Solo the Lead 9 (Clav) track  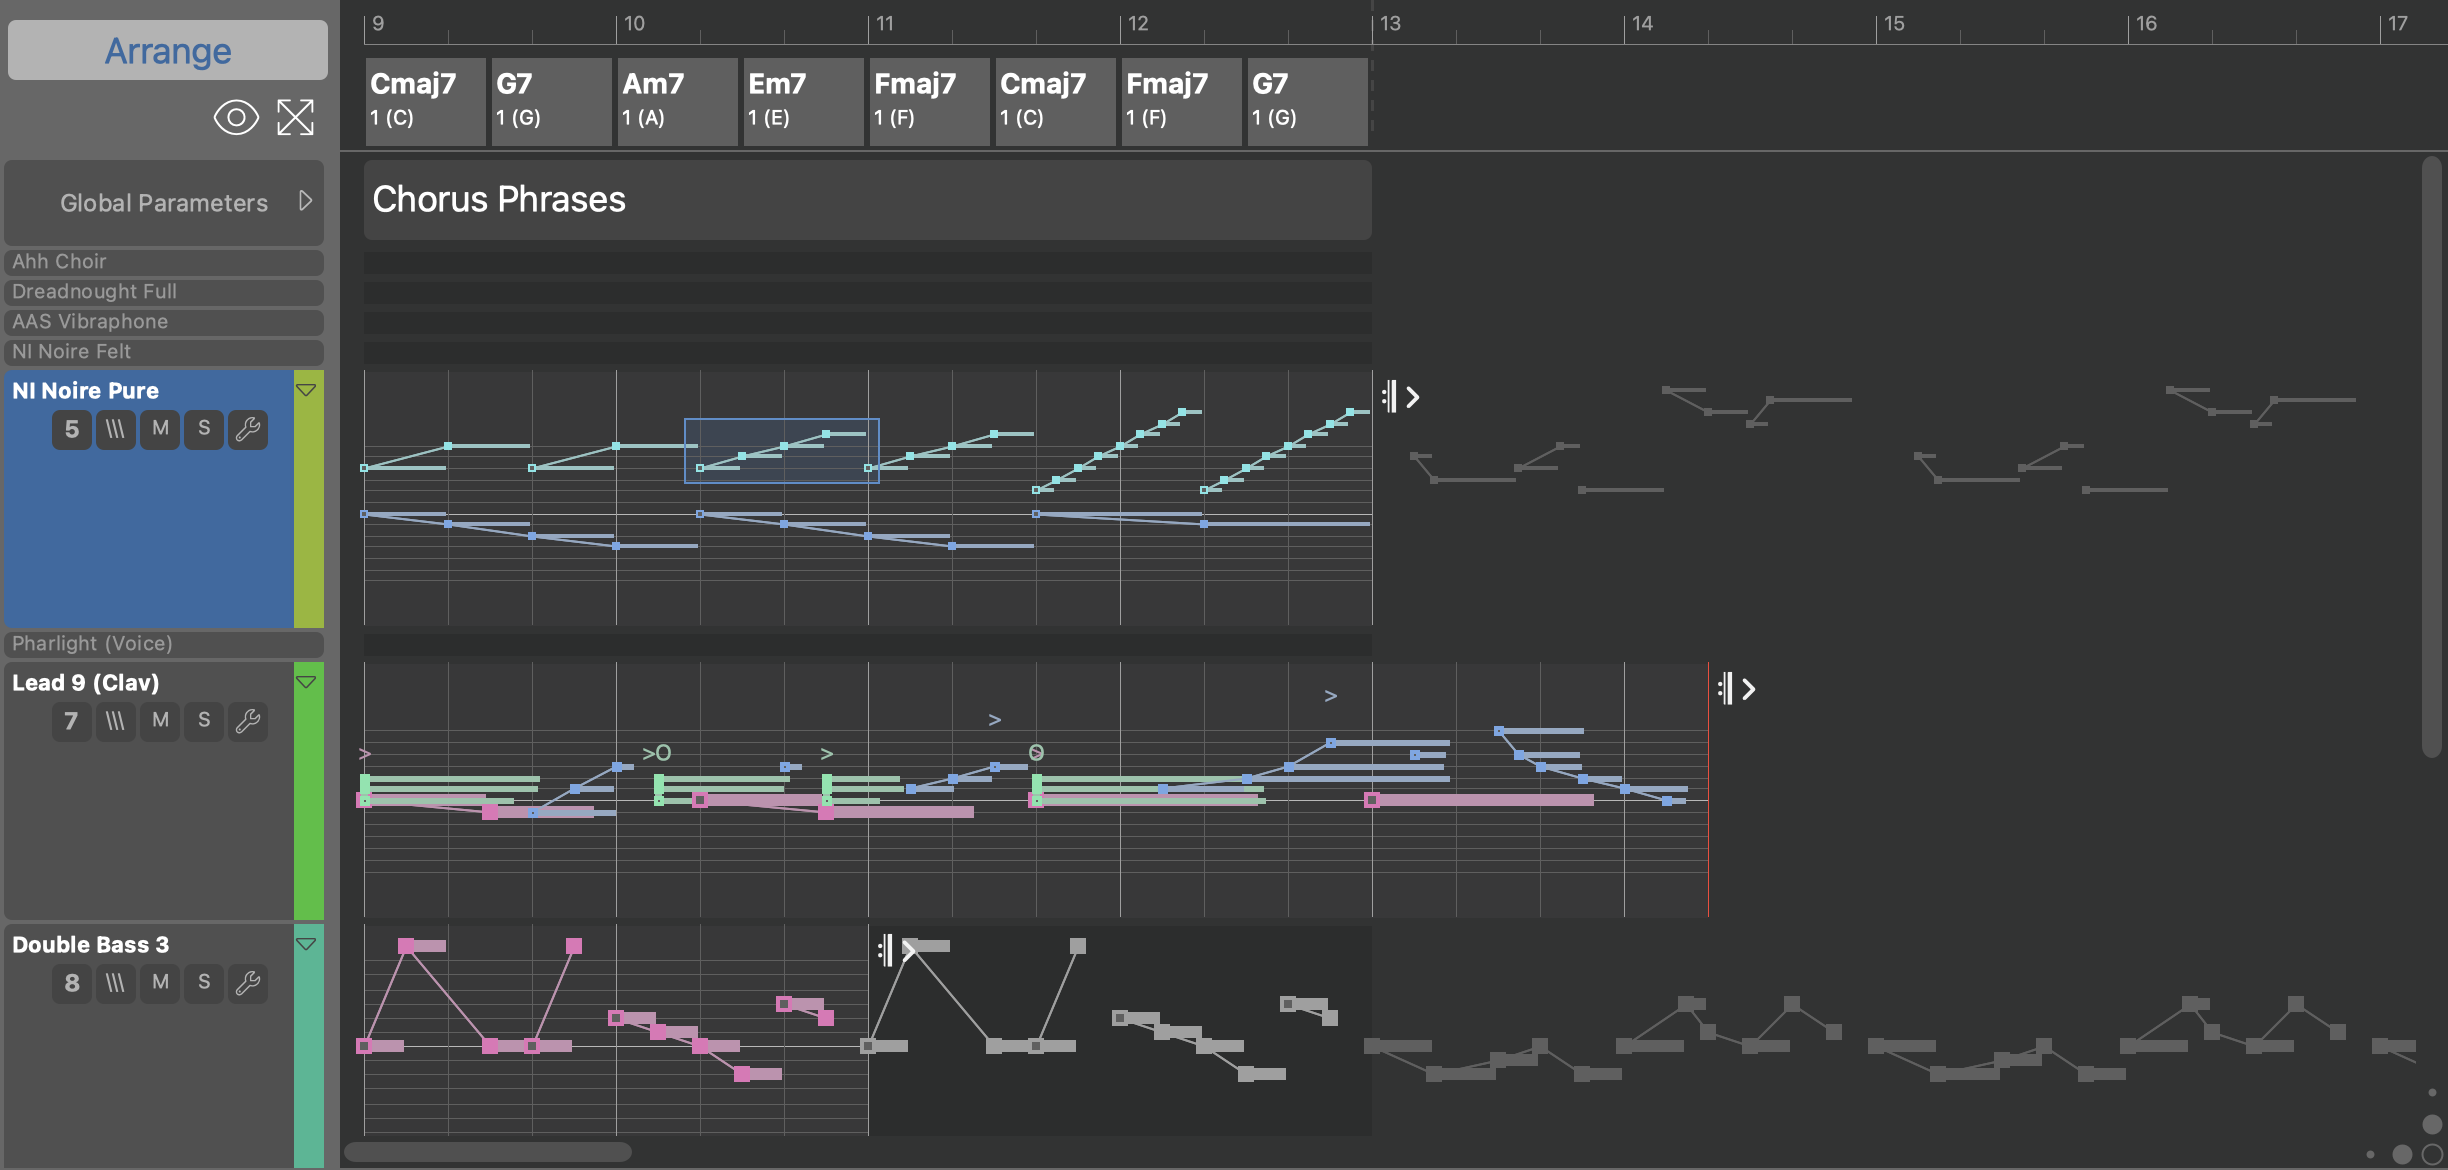point(204,721)
